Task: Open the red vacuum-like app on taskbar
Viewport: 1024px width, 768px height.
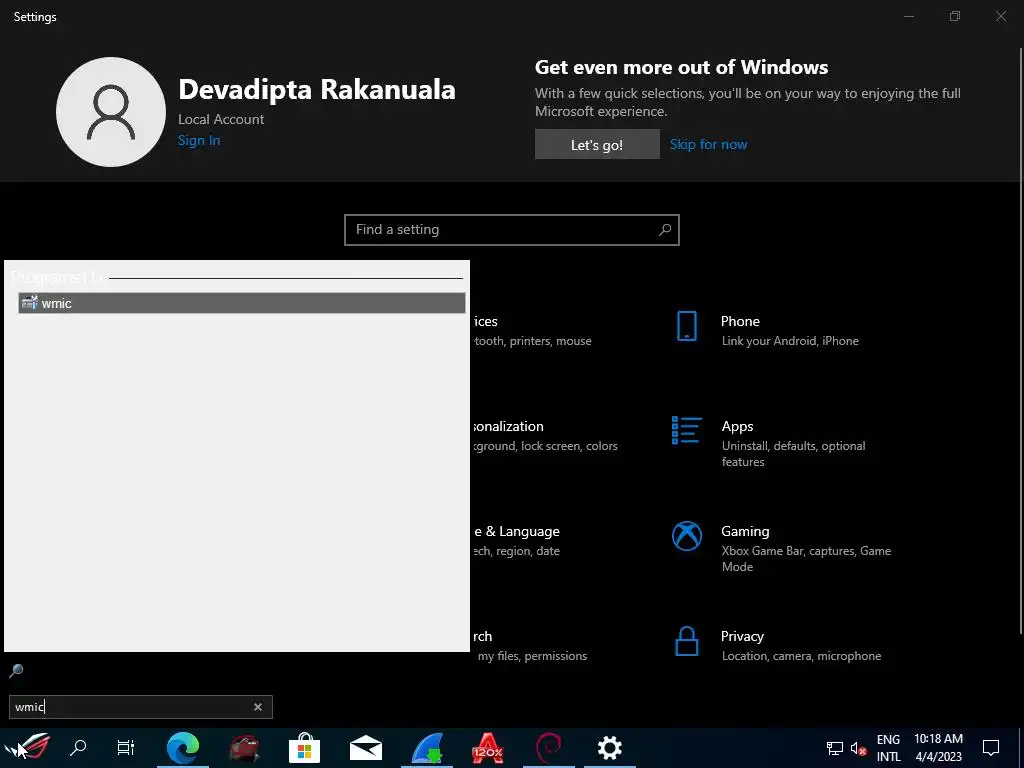Action: click(x=244, y=748)
